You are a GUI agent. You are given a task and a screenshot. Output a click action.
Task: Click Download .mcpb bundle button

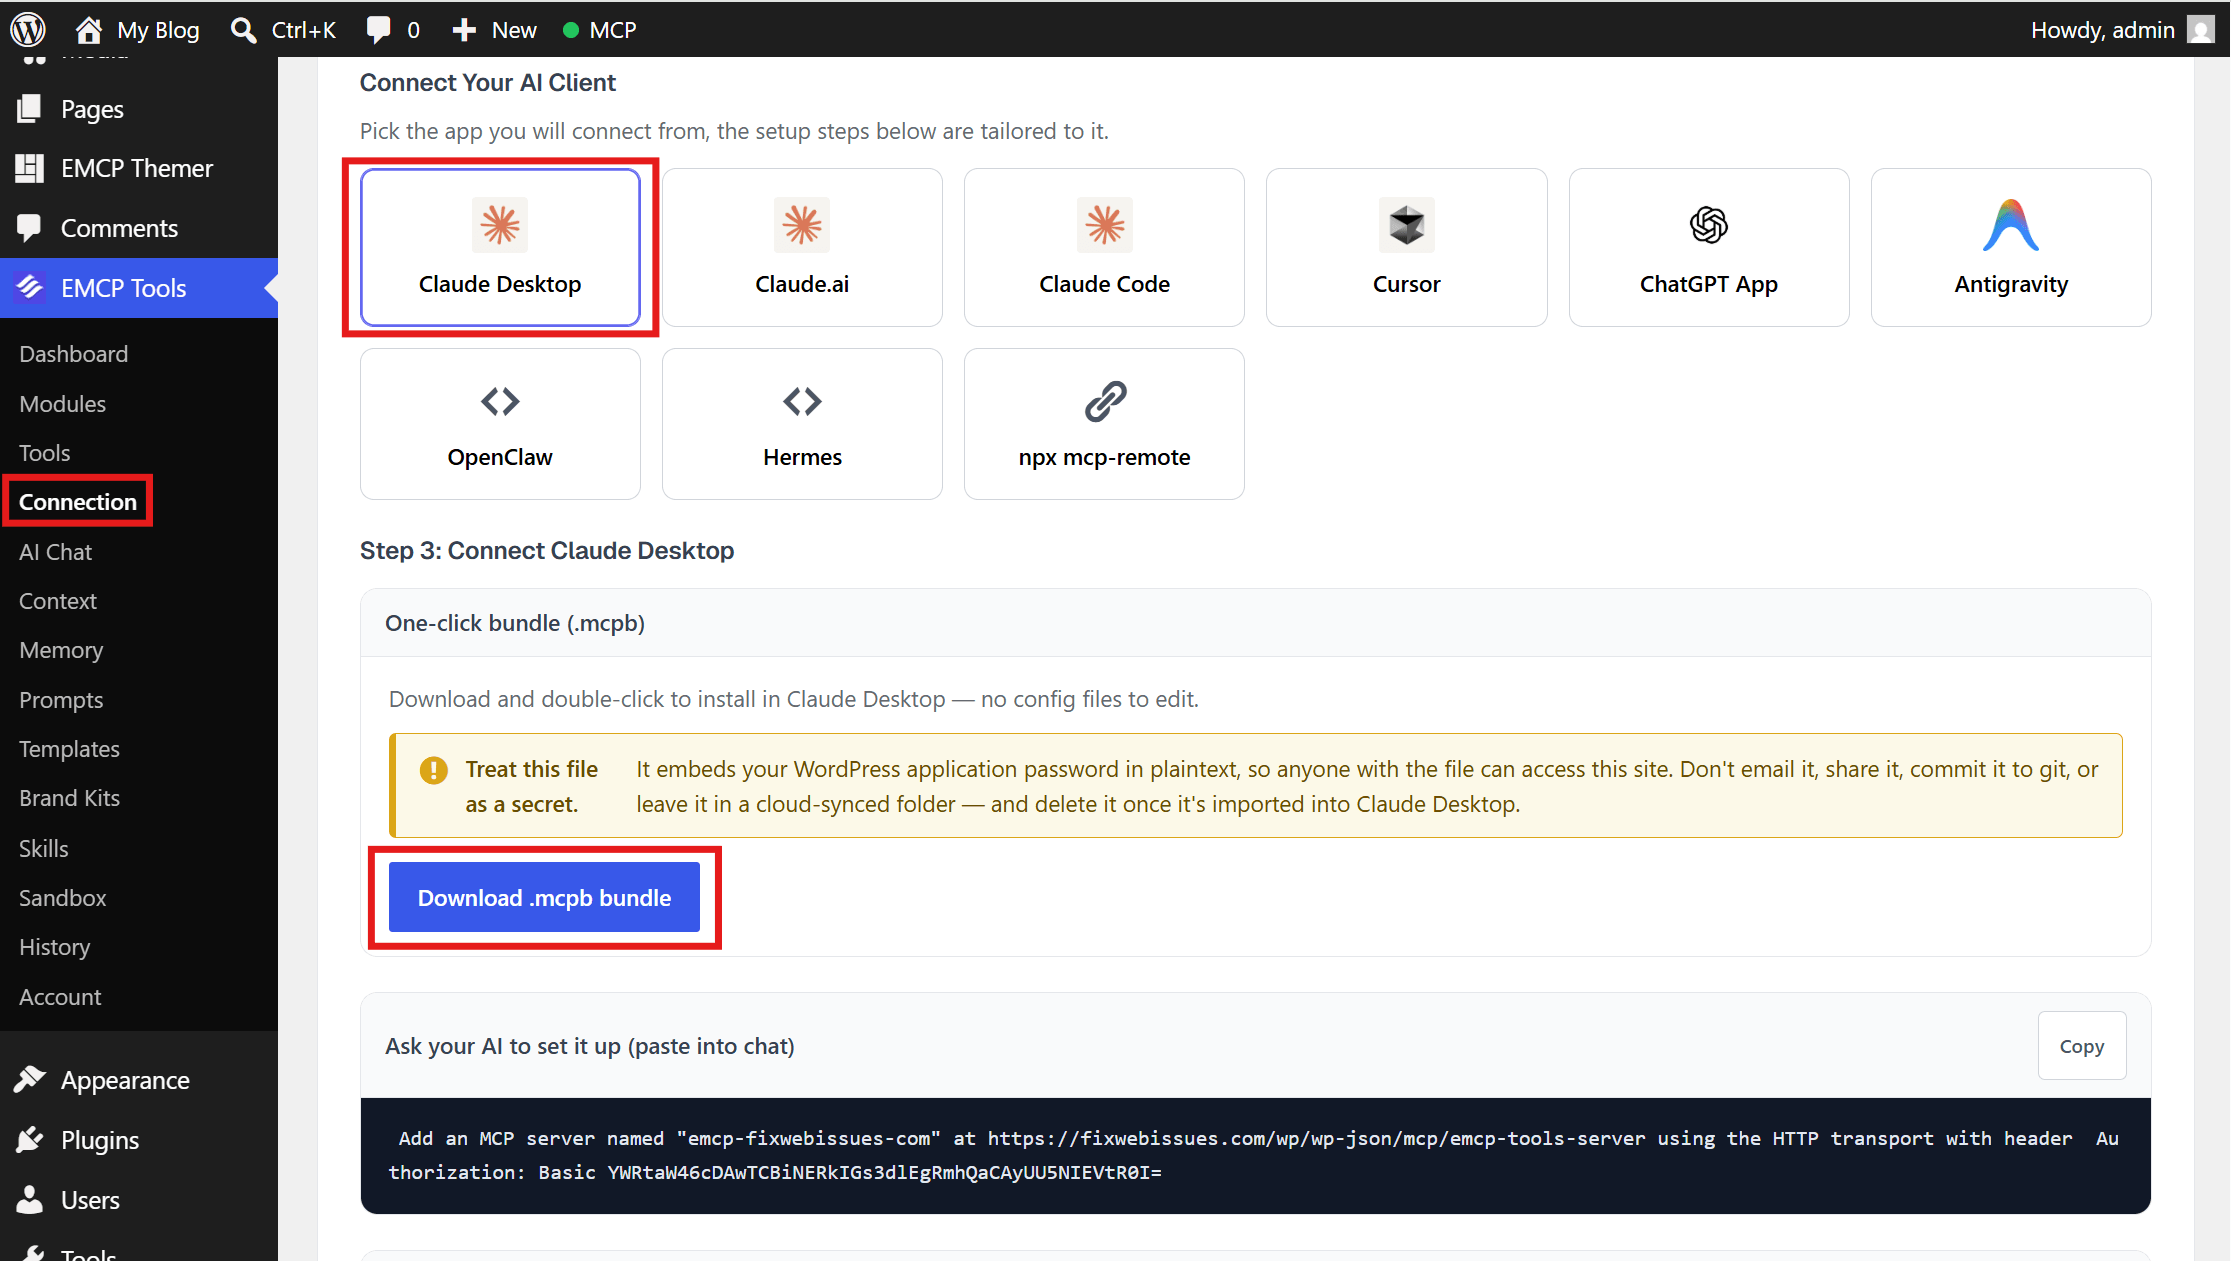(544, 898)
